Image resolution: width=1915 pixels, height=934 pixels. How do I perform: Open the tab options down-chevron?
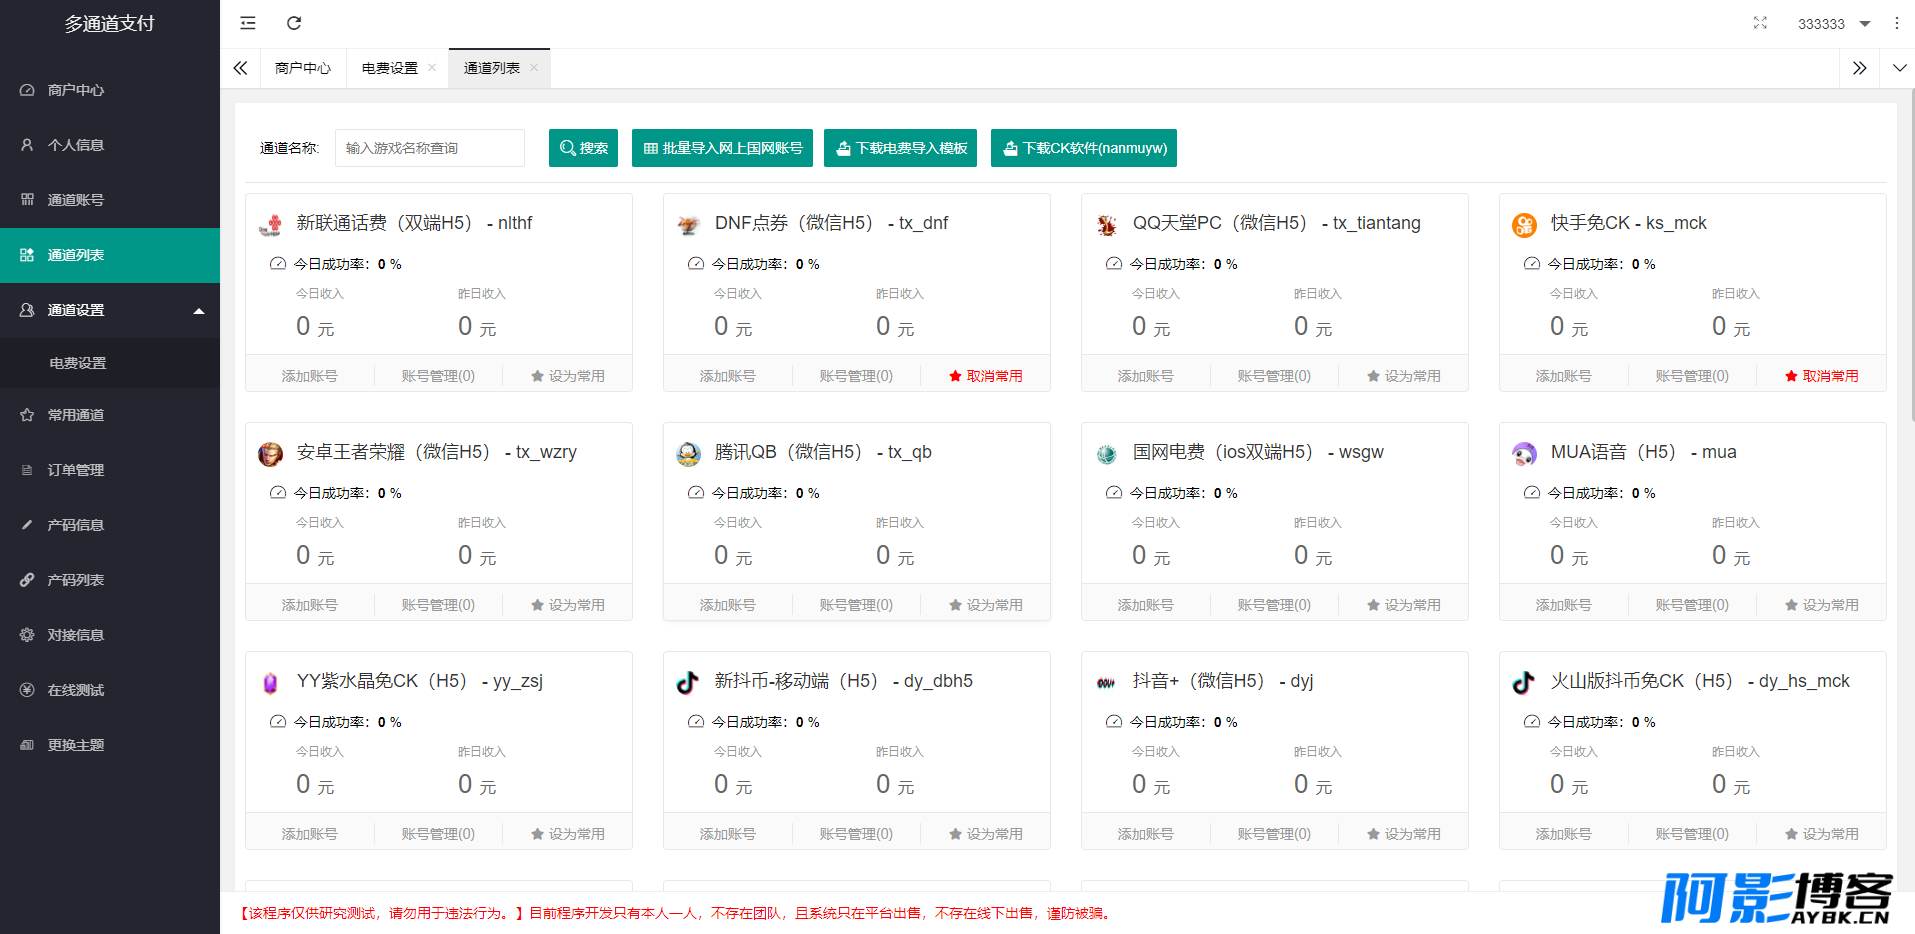(x=1899, y=68)
